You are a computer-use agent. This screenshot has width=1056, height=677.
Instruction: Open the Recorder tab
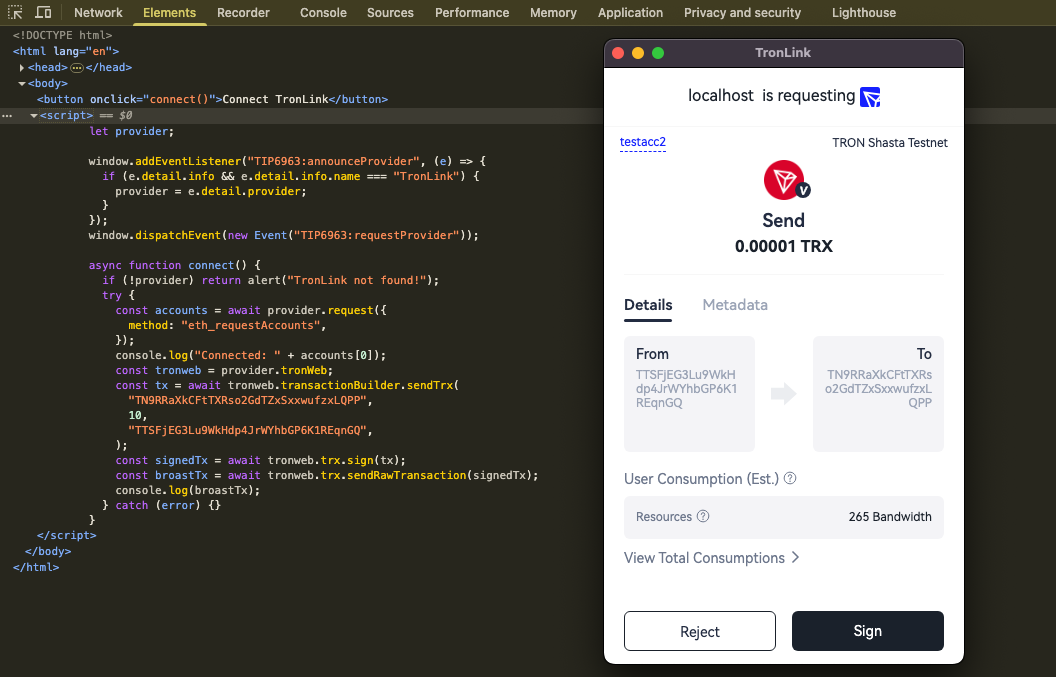243,13
